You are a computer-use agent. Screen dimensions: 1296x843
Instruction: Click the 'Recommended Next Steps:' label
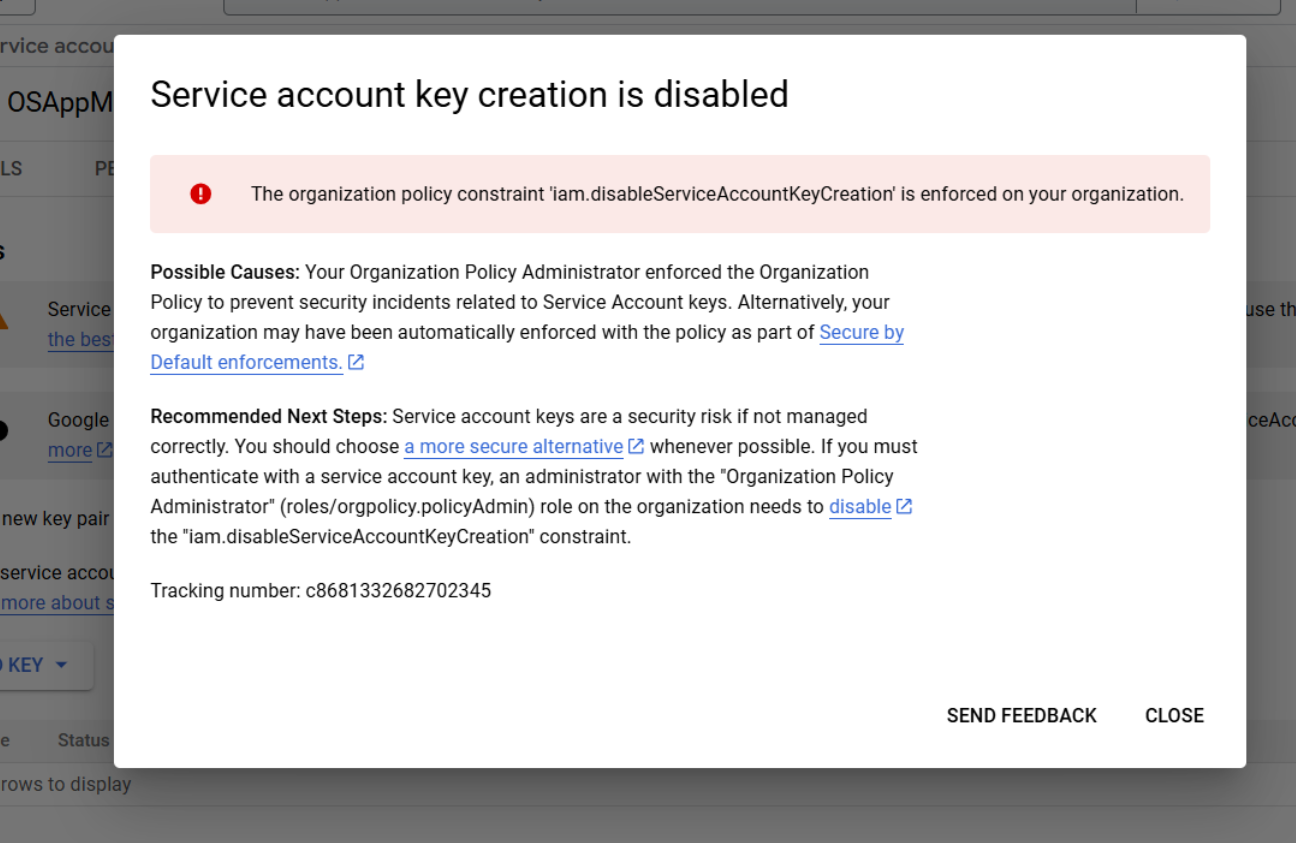[x=269, y=416]
